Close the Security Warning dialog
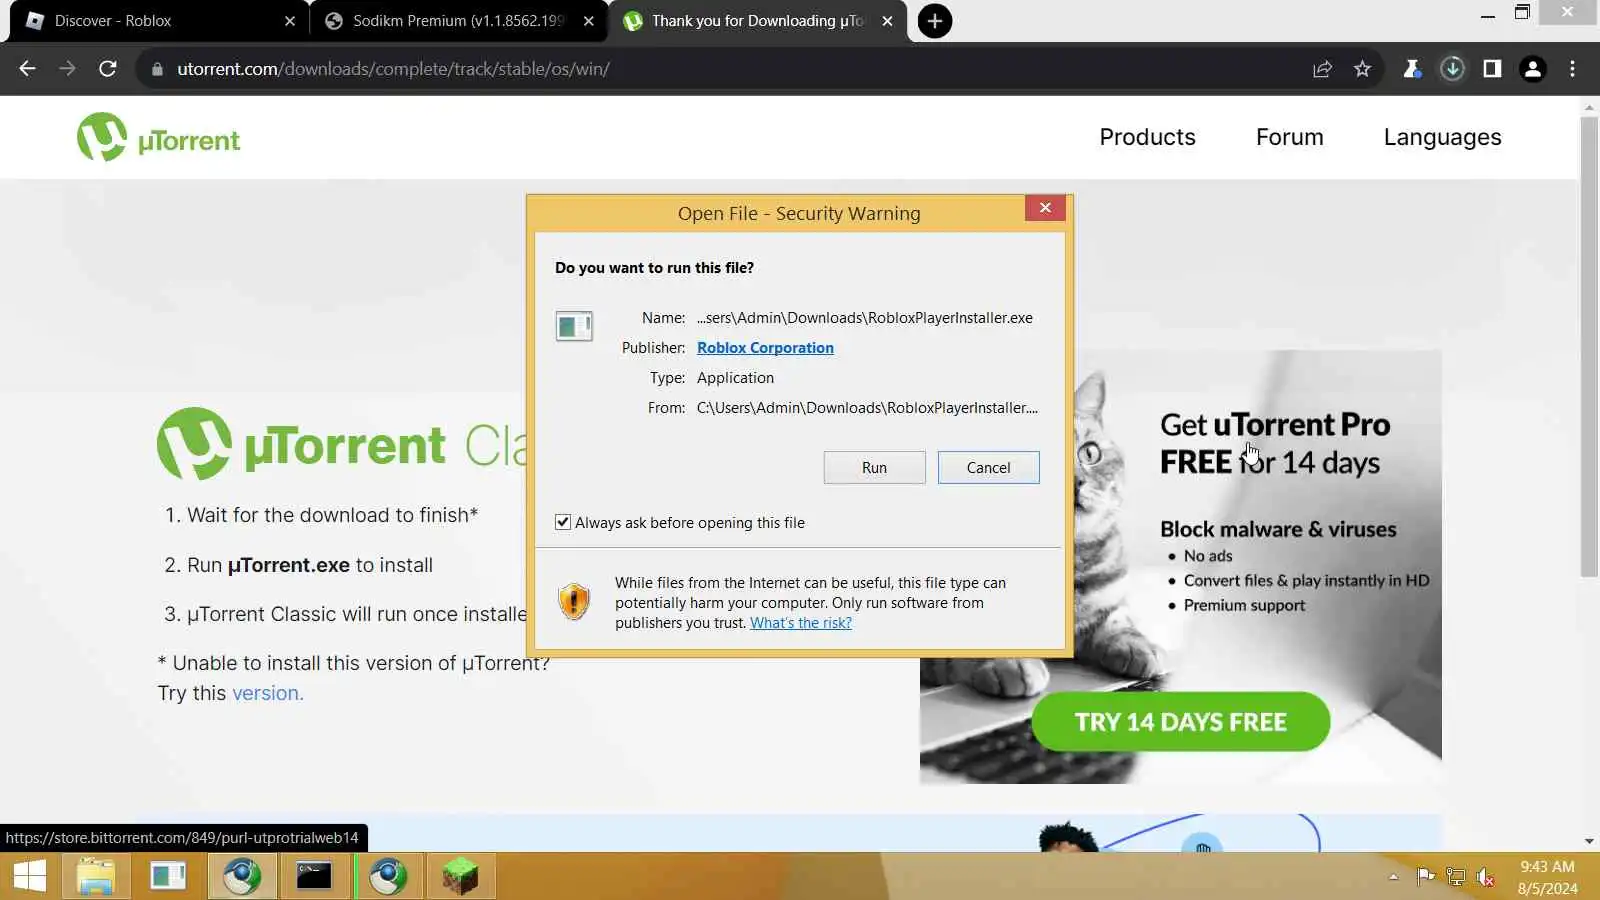 [x=1045, y=208]
